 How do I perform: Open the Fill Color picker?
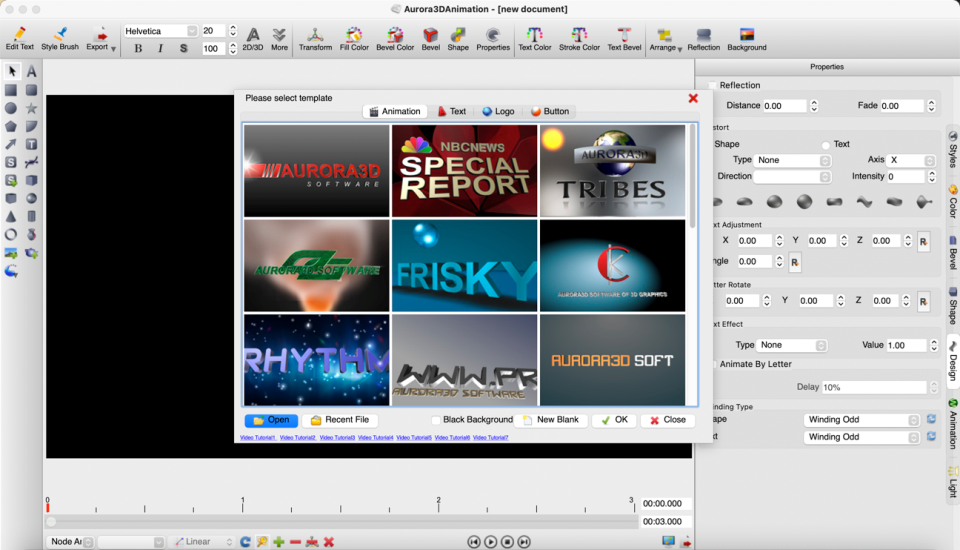(354, 39)
